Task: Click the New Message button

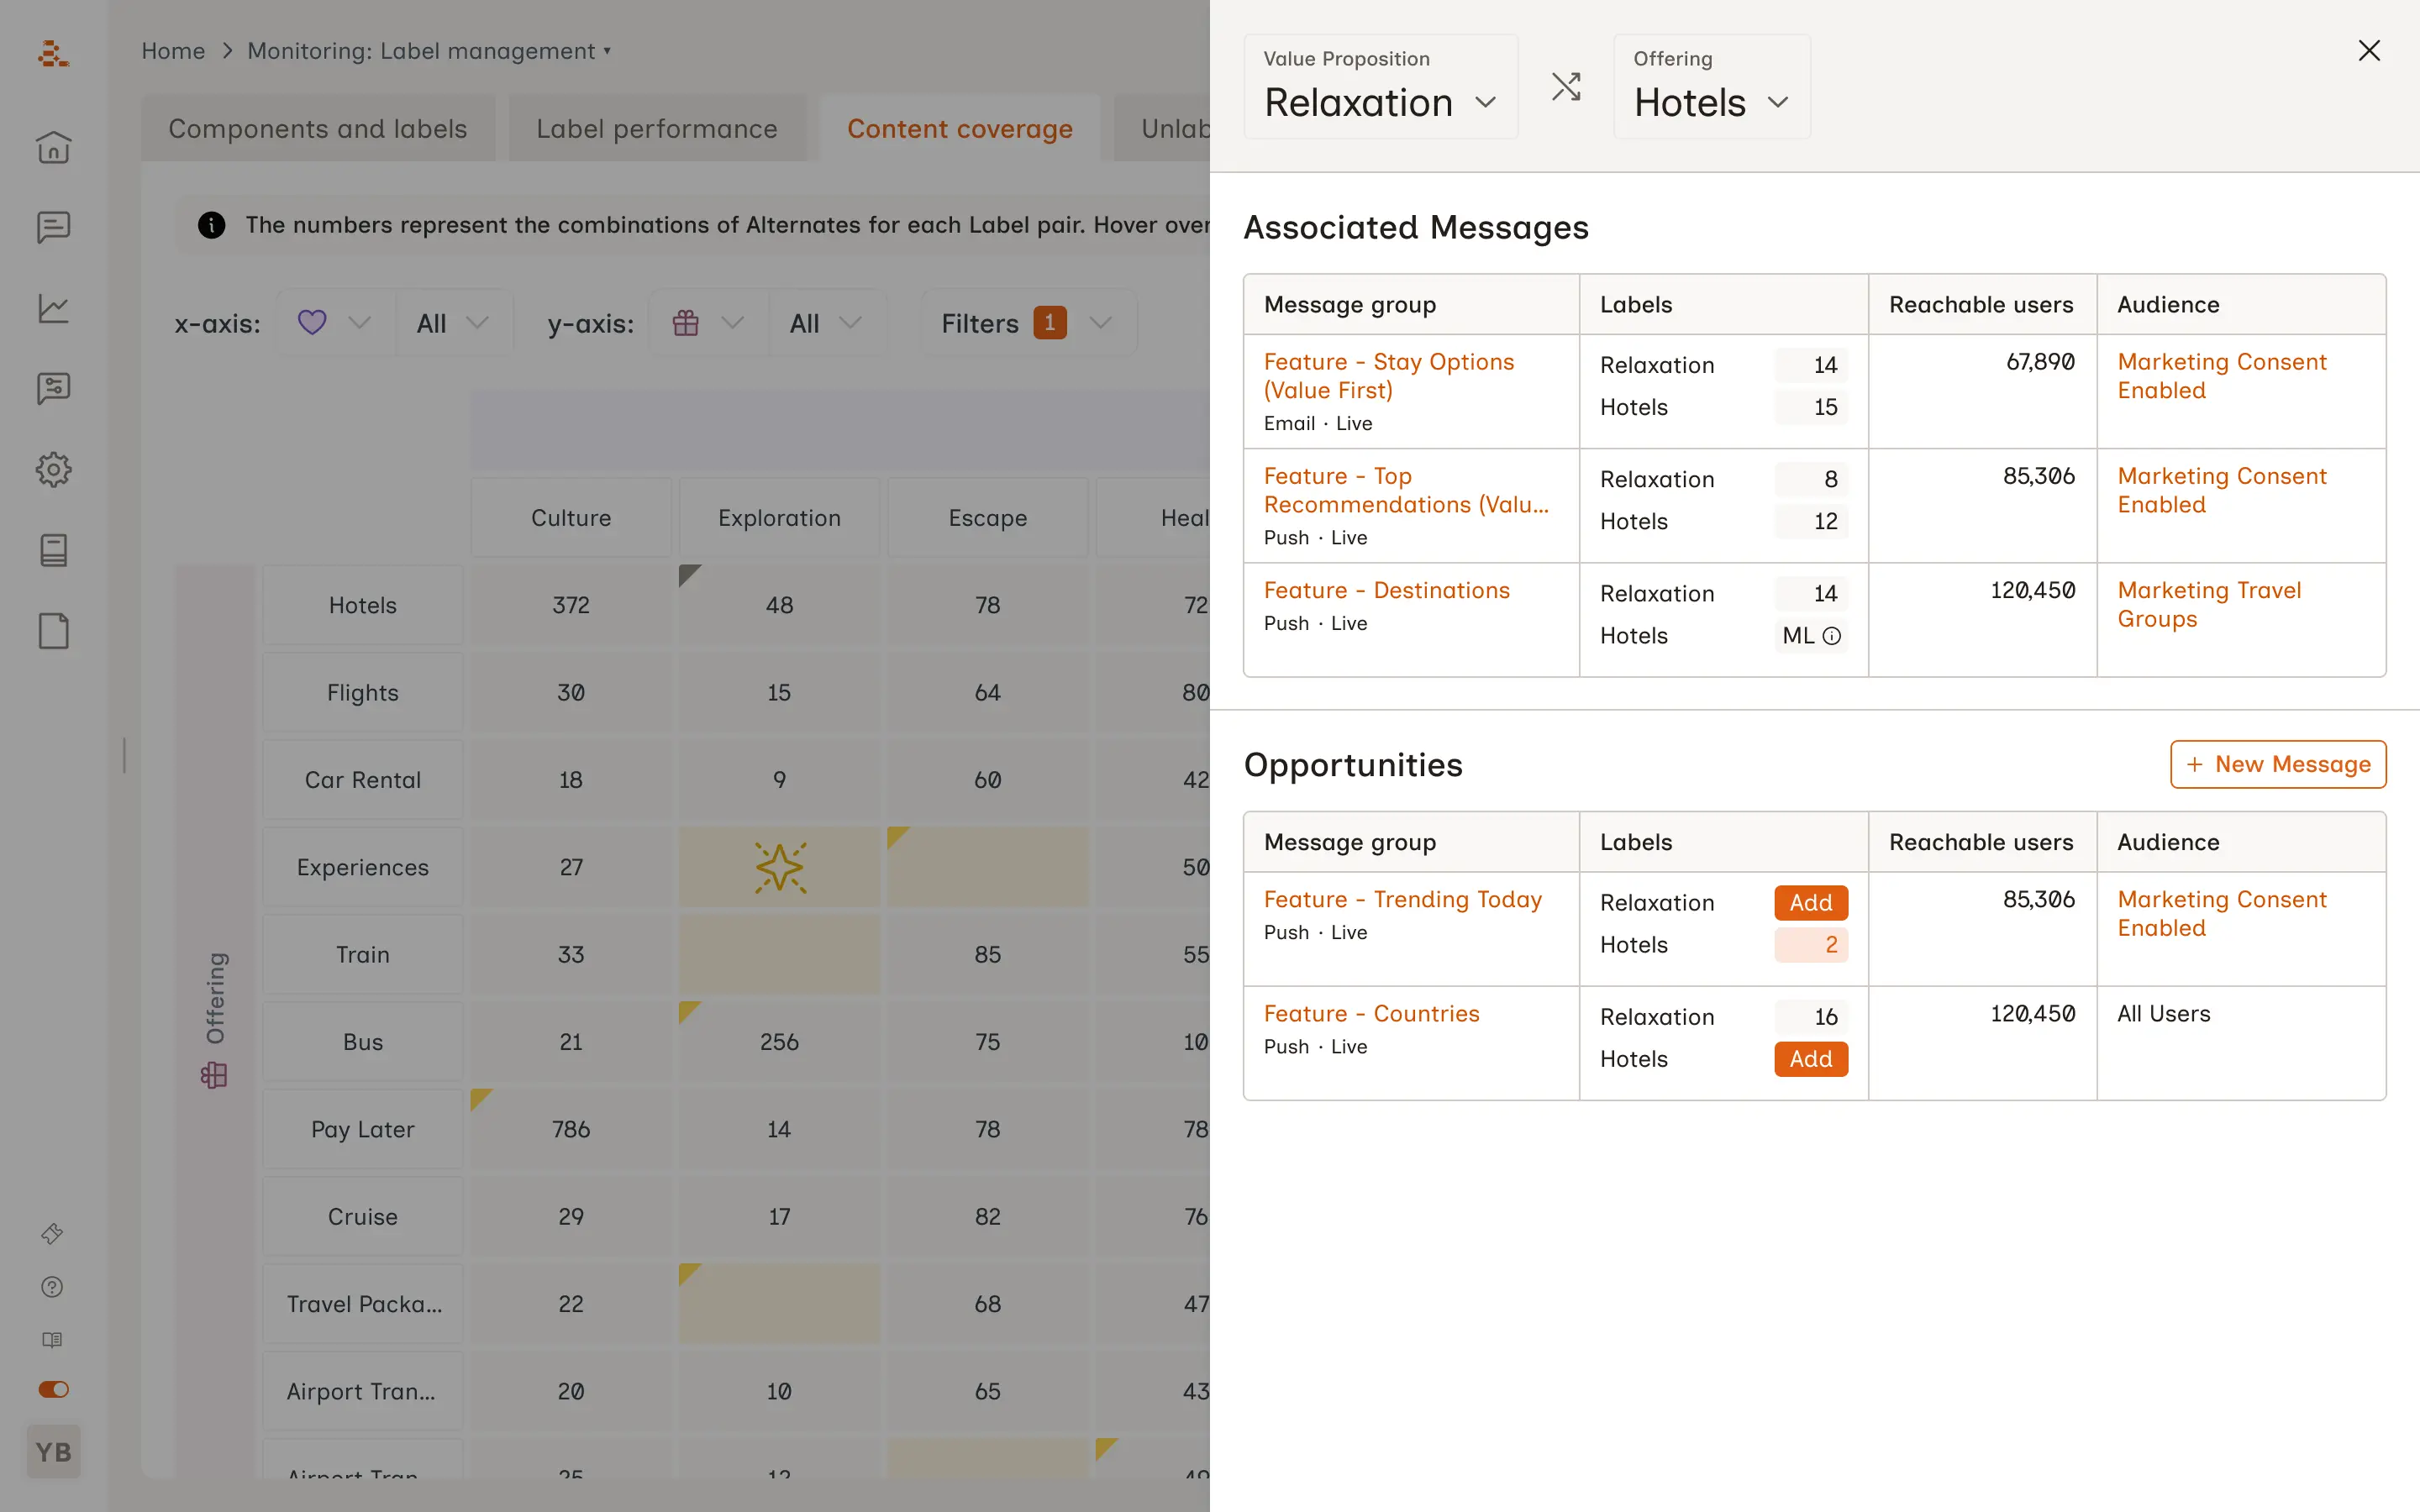Action: click(2277, 764)
